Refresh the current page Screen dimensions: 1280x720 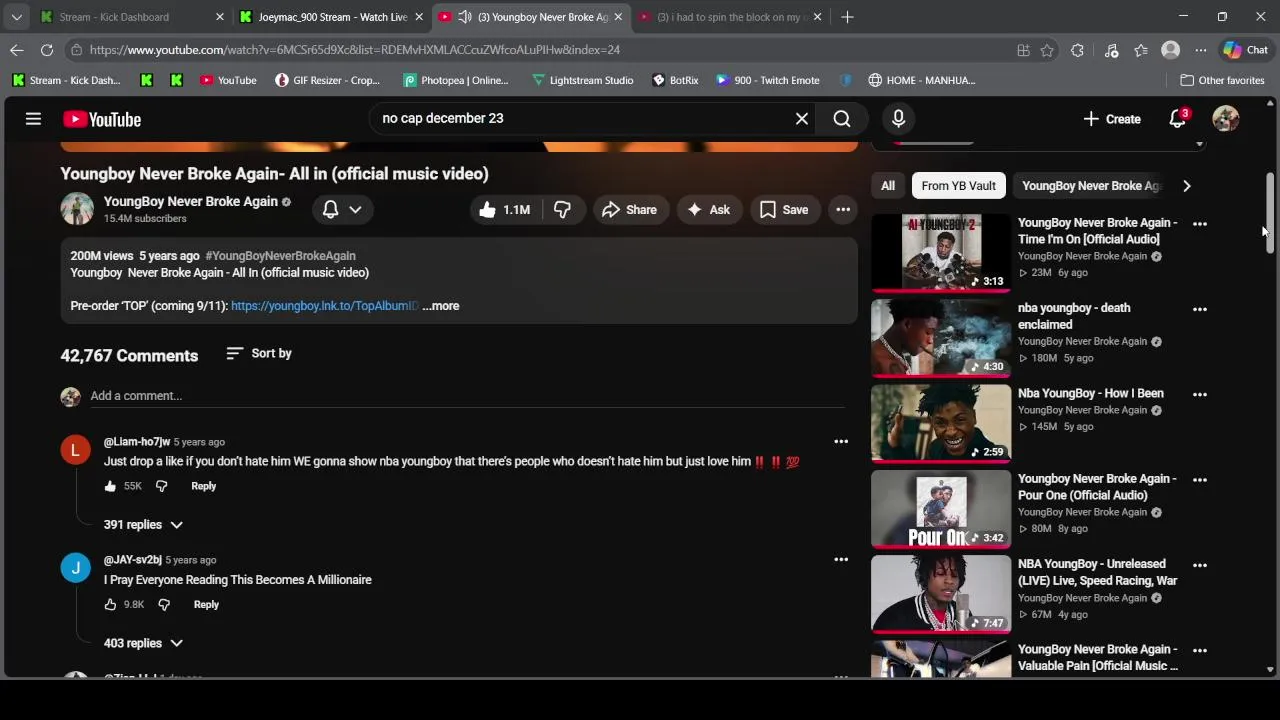tap(47, 50)
